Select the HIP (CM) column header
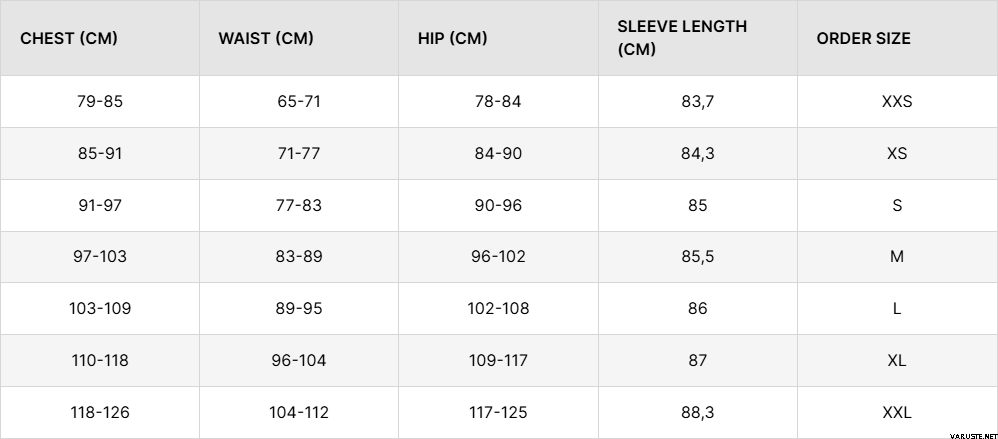The width and height of the screenshot is (998, 439). pos(453,39)
